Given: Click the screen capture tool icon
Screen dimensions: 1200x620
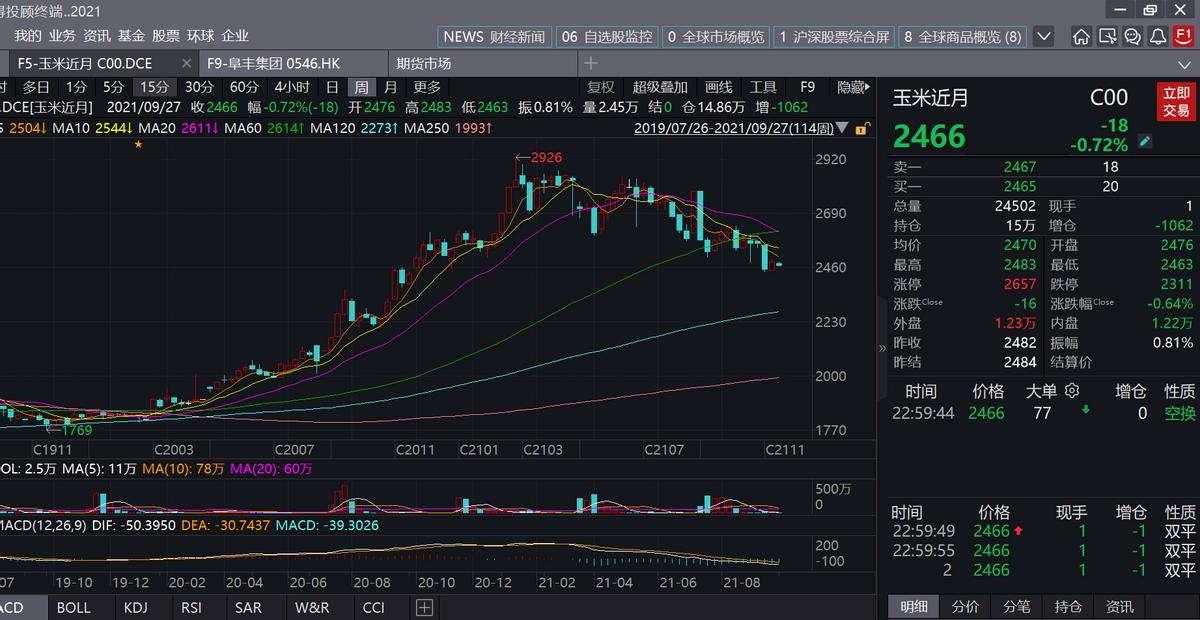Looking at the screenshot, I should coord(1108,35).
